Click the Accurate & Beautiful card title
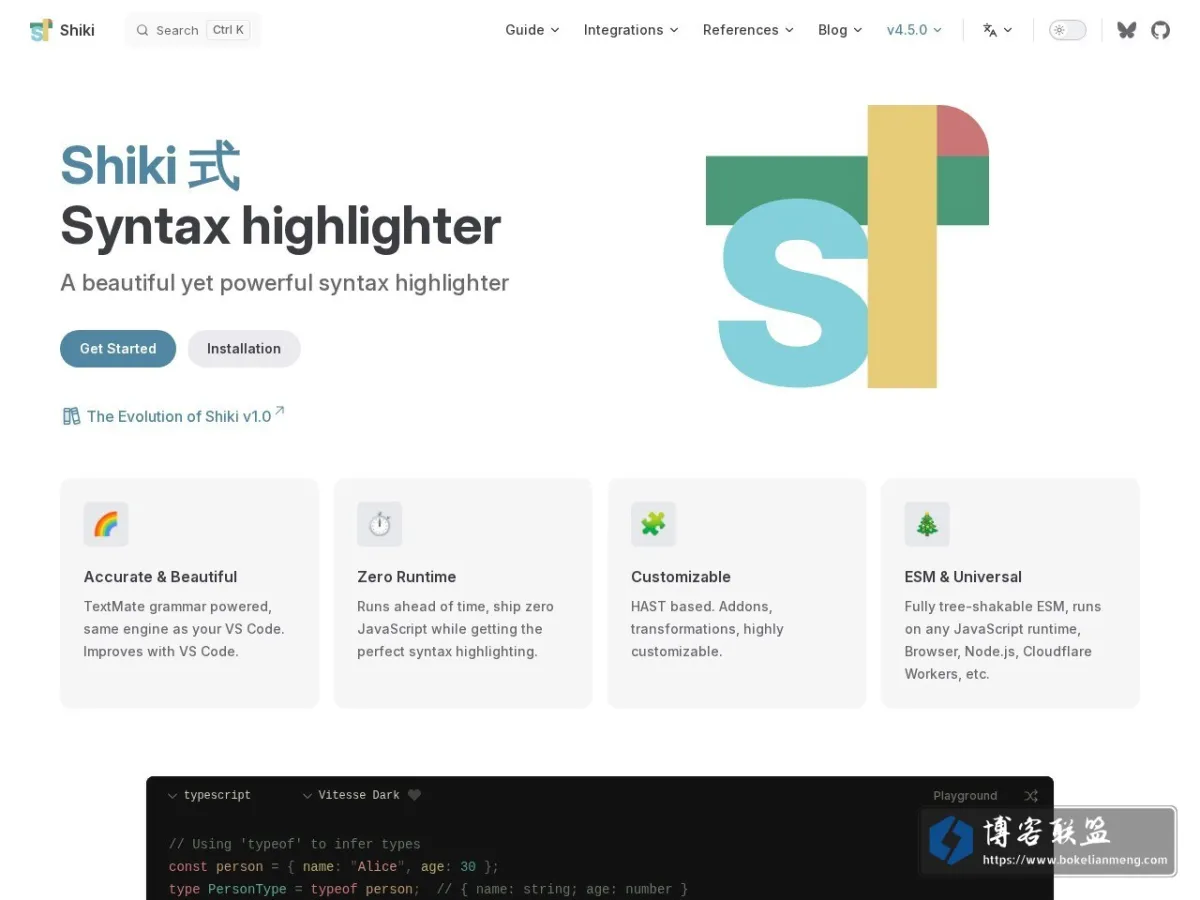This screenshot has height=900, width=1200. click(x=161, y=577)
